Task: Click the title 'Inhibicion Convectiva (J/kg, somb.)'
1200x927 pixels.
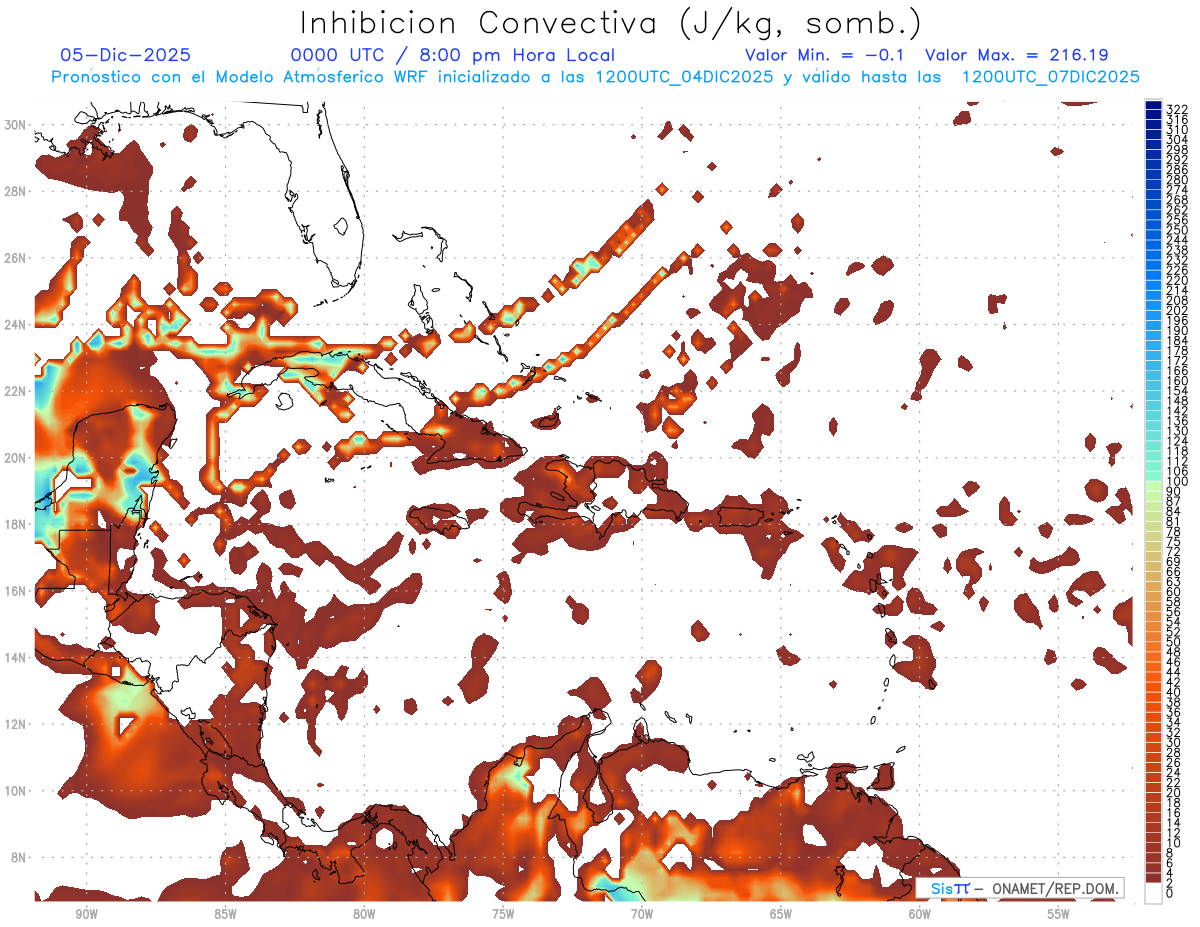Action: 611,23
